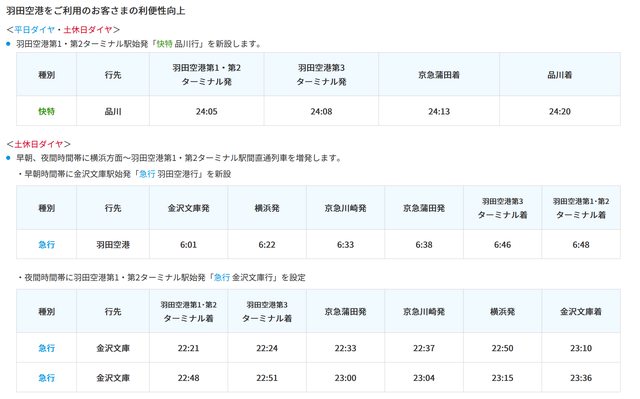Click the 23:10 金沢文庫 arrival time
The image size is (640, 399).
coord(581,348)
